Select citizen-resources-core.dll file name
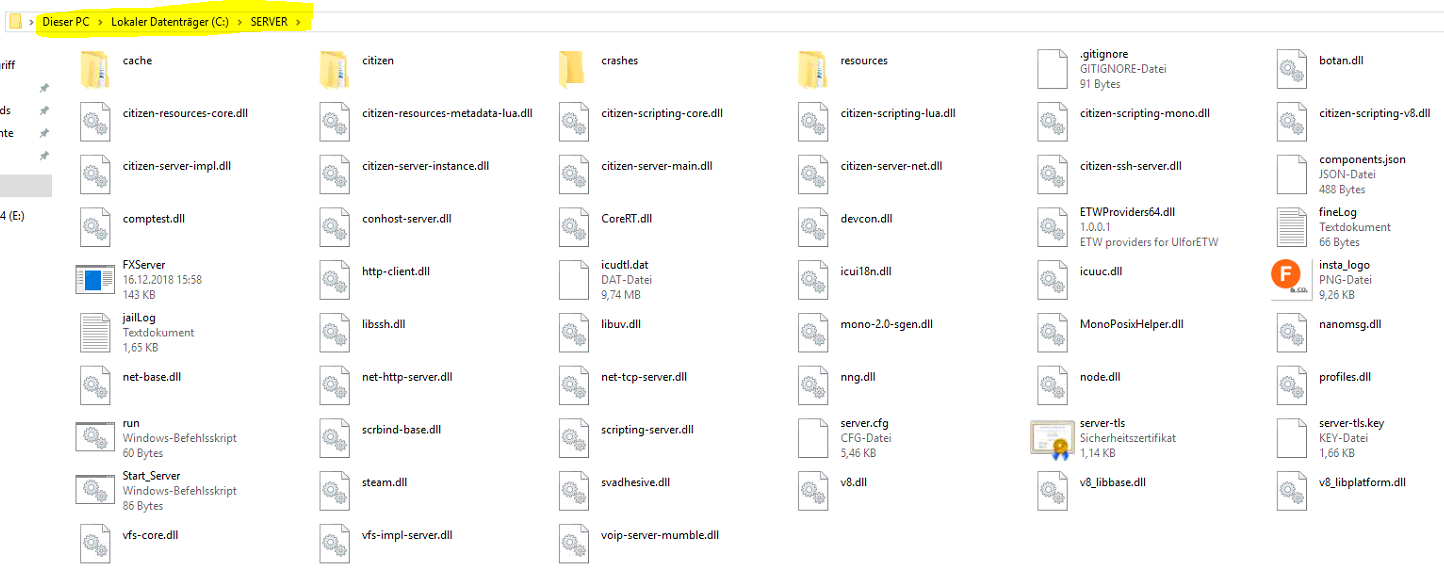 click(x=185, y=113)
